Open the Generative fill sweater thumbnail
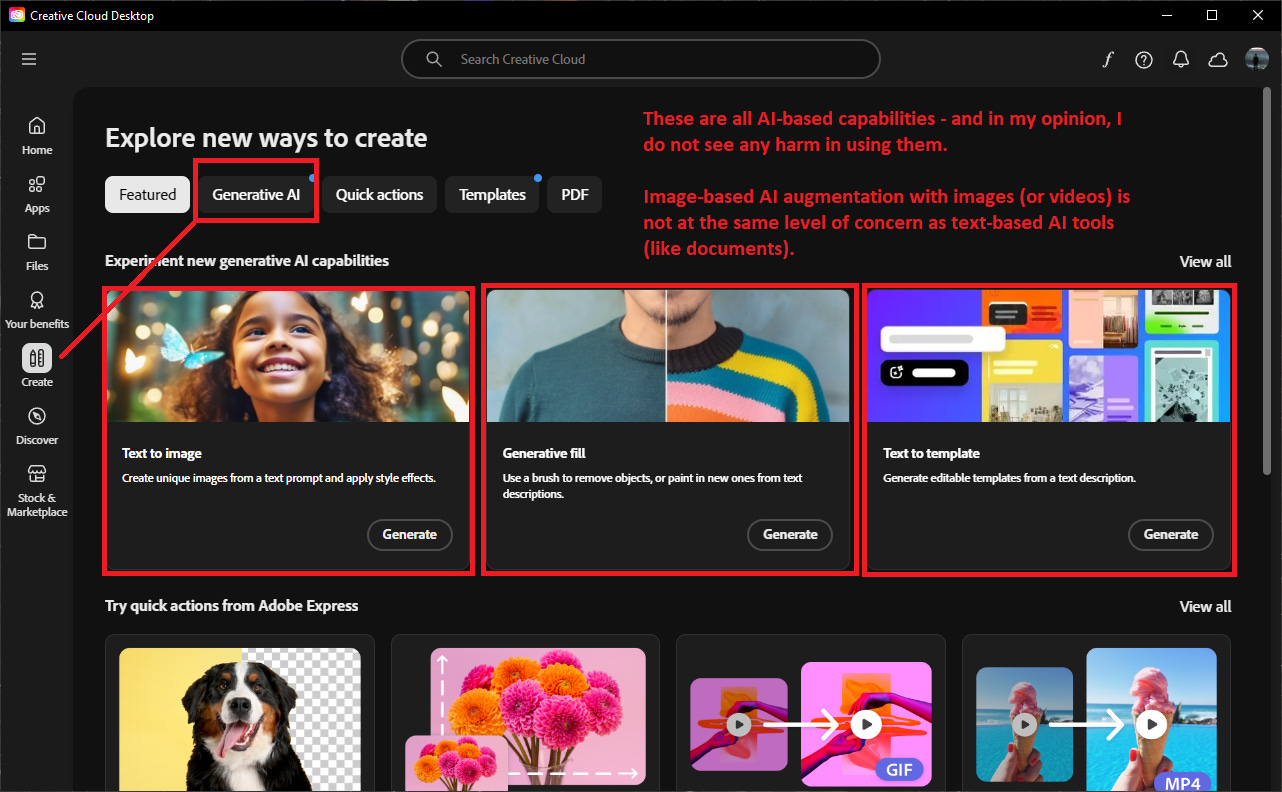Viewport: 1282px width, 792px height. click(x=668, y=356)
